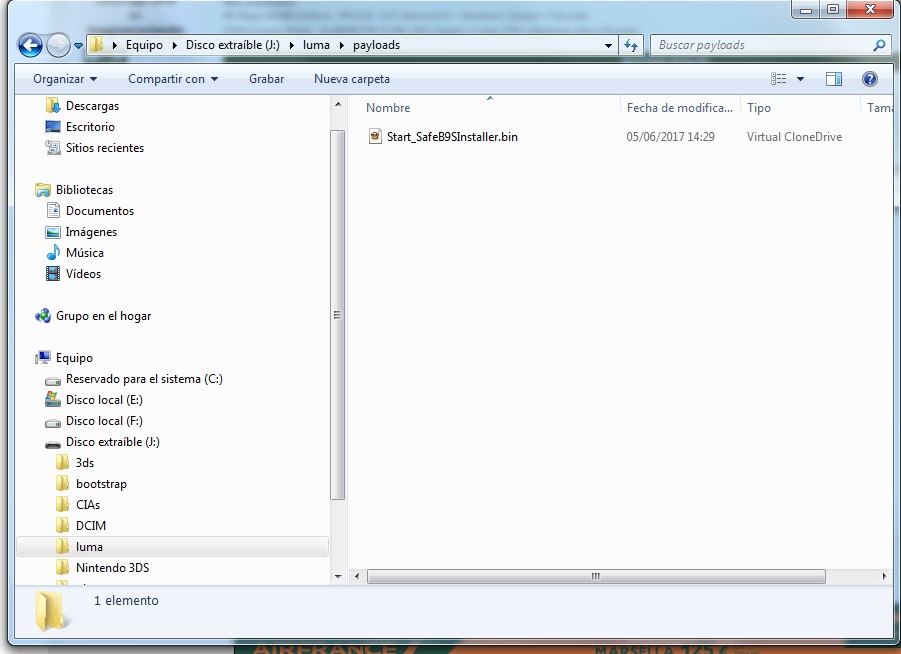The height and width of the screenshot is (654, 901).
Task: Focus the Buscar payloads search field
Action: 762,45
